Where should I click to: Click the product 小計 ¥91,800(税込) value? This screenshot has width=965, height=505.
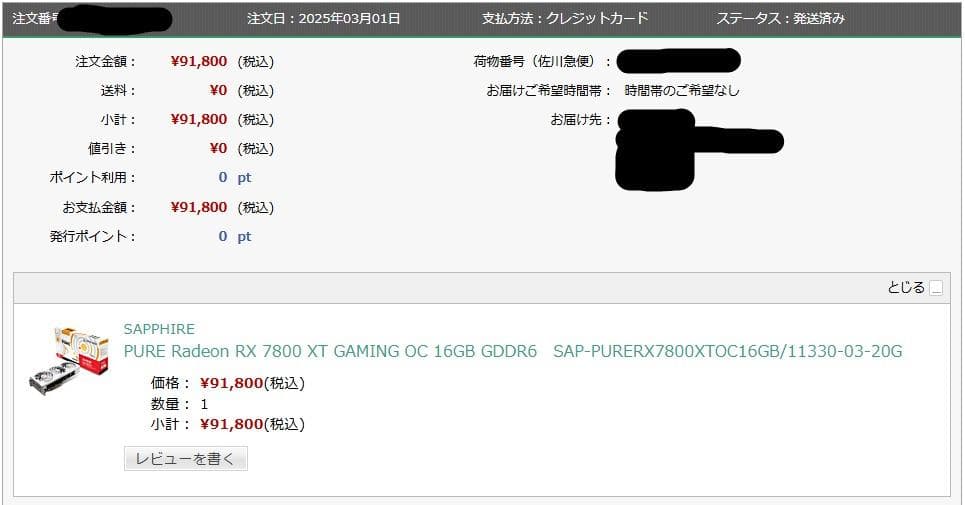tap(252, 424)
